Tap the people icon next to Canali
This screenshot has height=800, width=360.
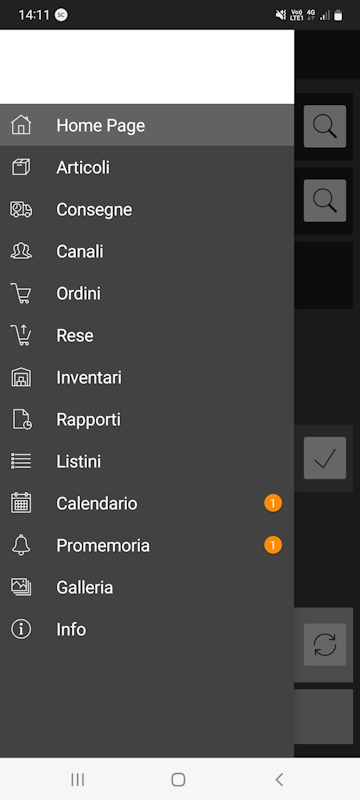coord(21,251)
